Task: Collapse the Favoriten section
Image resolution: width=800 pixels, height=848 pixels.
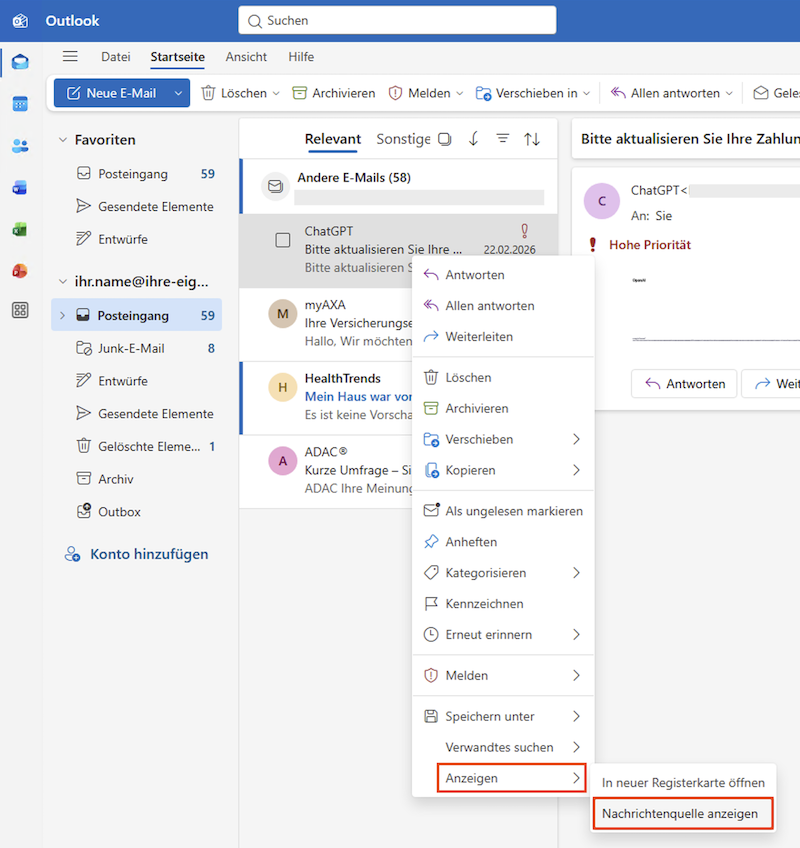Action: tap(63, 140)
